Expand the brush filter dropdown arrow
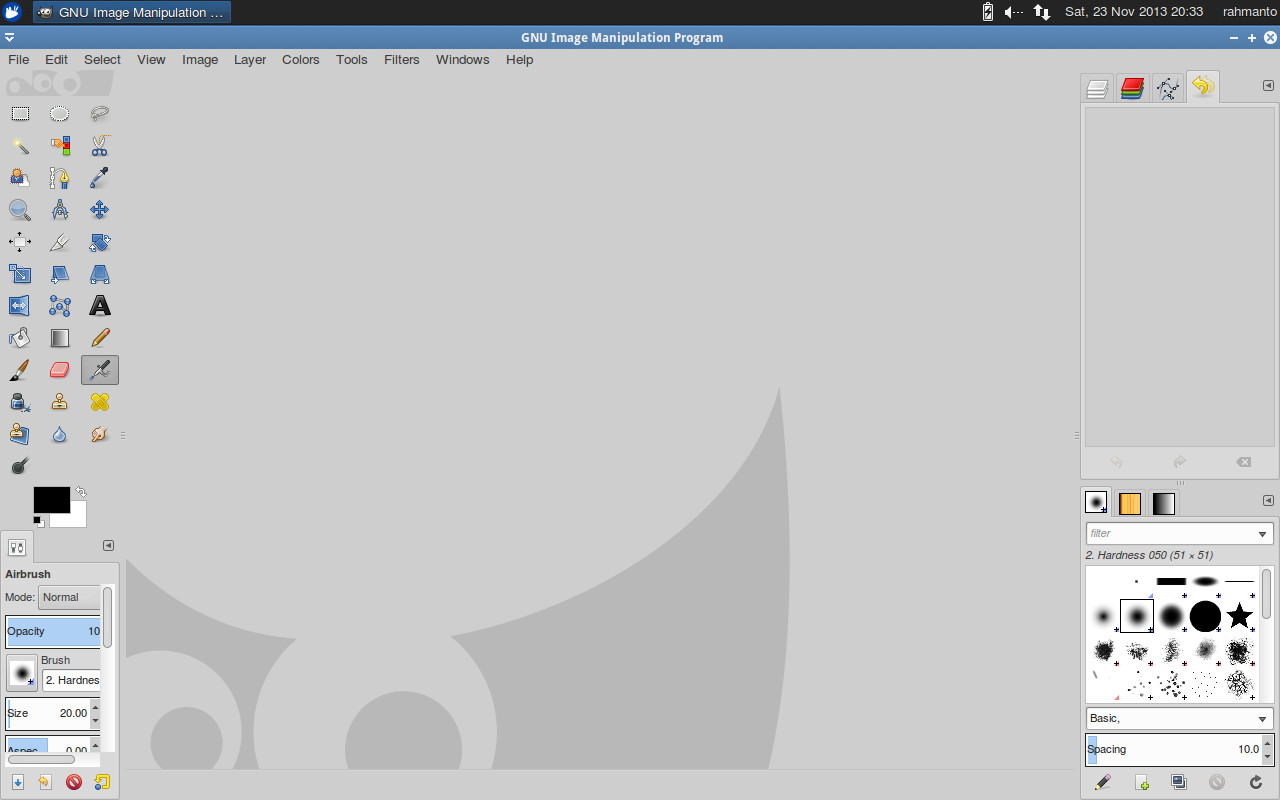This screenshot has height=800, width=1280. pos(1262,534)
